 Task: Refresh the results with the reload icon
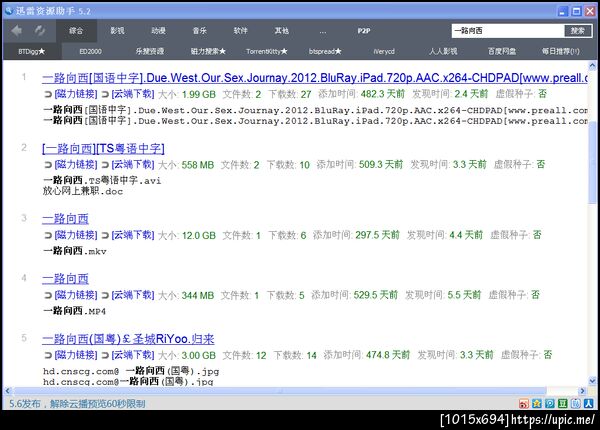tap(39, 31)
